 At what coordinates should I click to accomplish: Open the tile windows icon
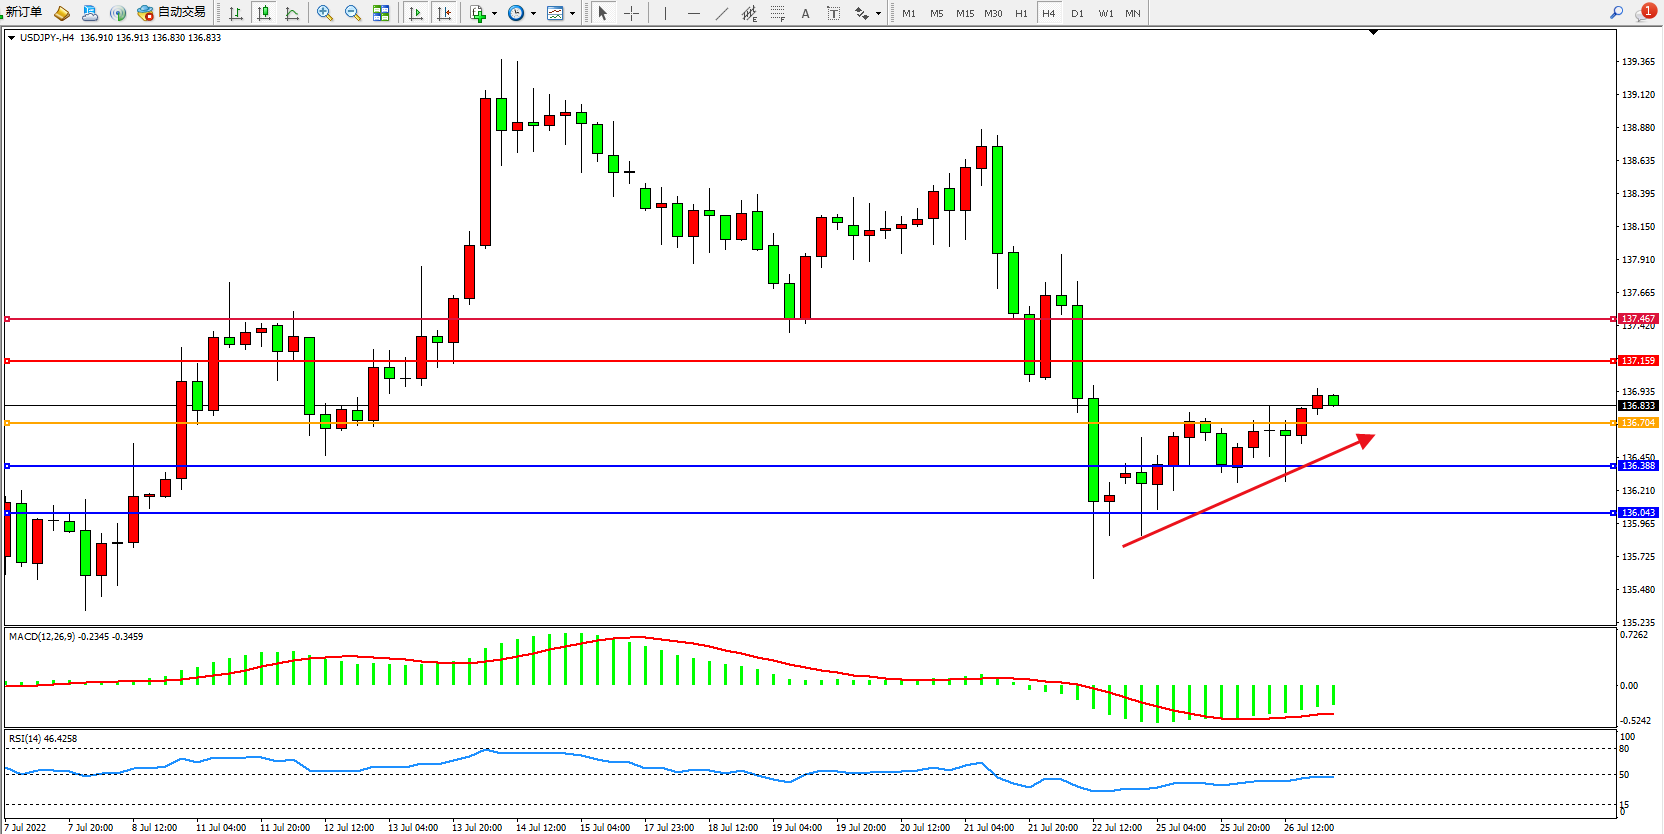pos(381,13)
